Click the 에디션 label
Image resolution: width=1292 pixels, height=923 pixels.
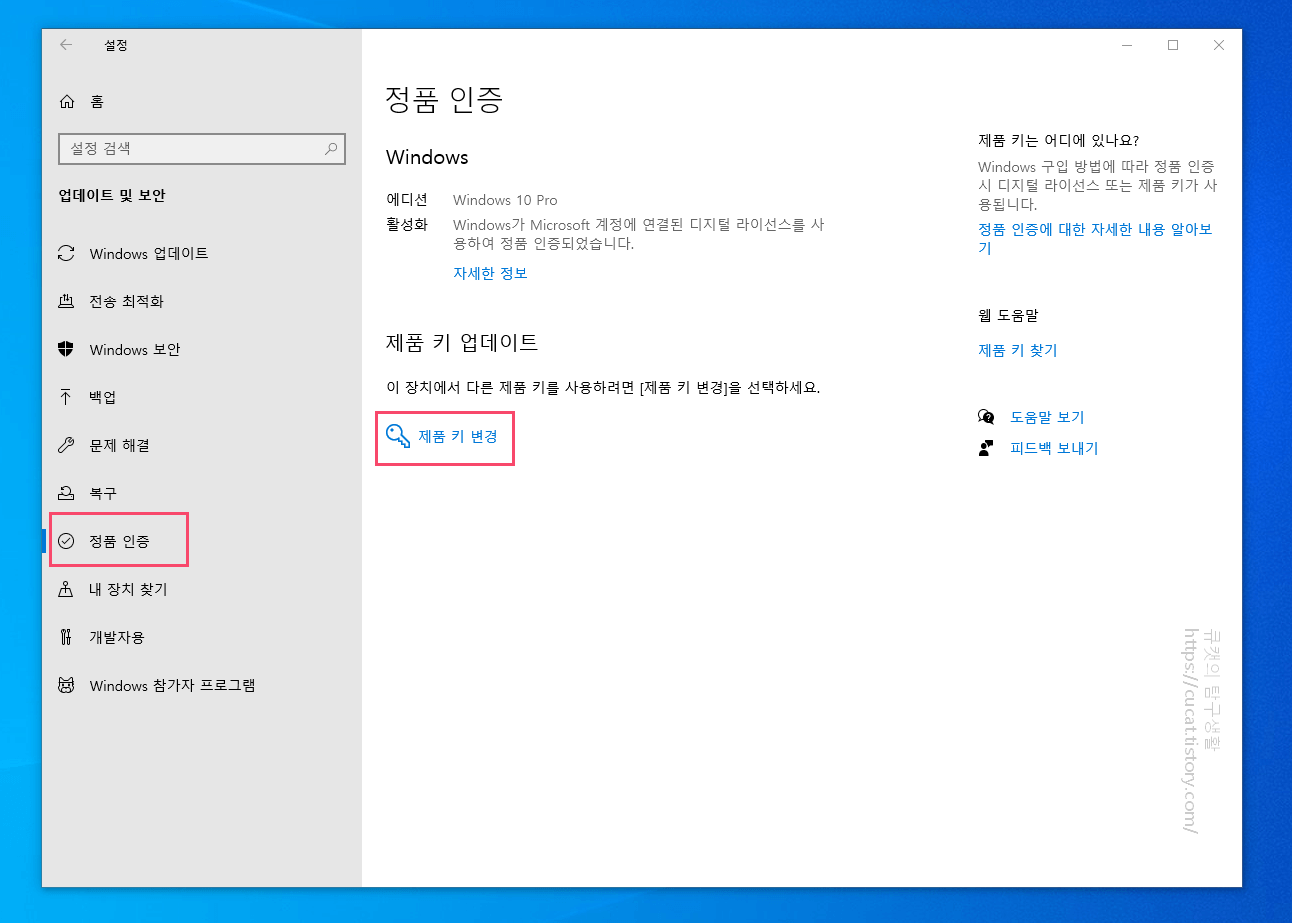pos(407,200)
